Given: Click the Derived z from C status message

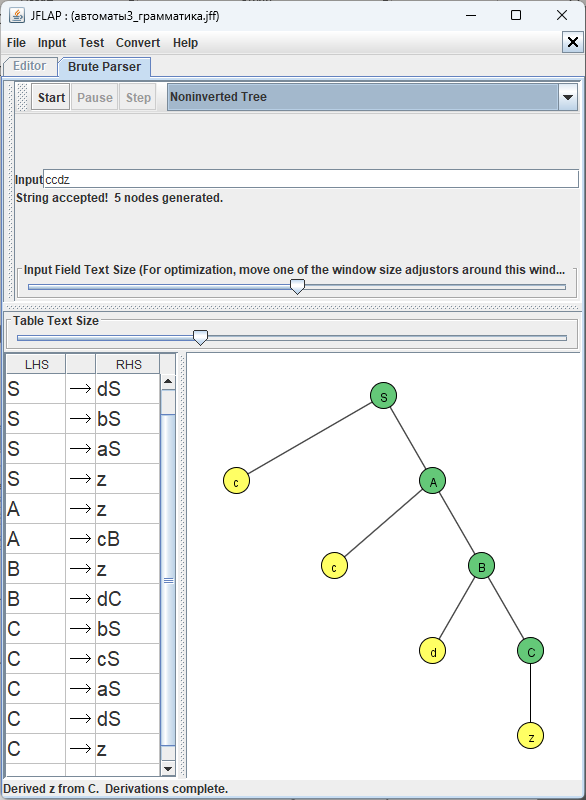Looking at the screenshot, I should [116, 789].
